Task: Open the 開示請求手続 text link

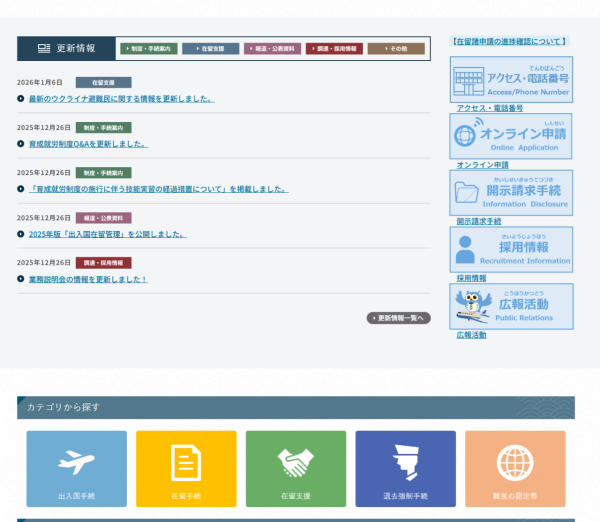Action: (479, 222)
